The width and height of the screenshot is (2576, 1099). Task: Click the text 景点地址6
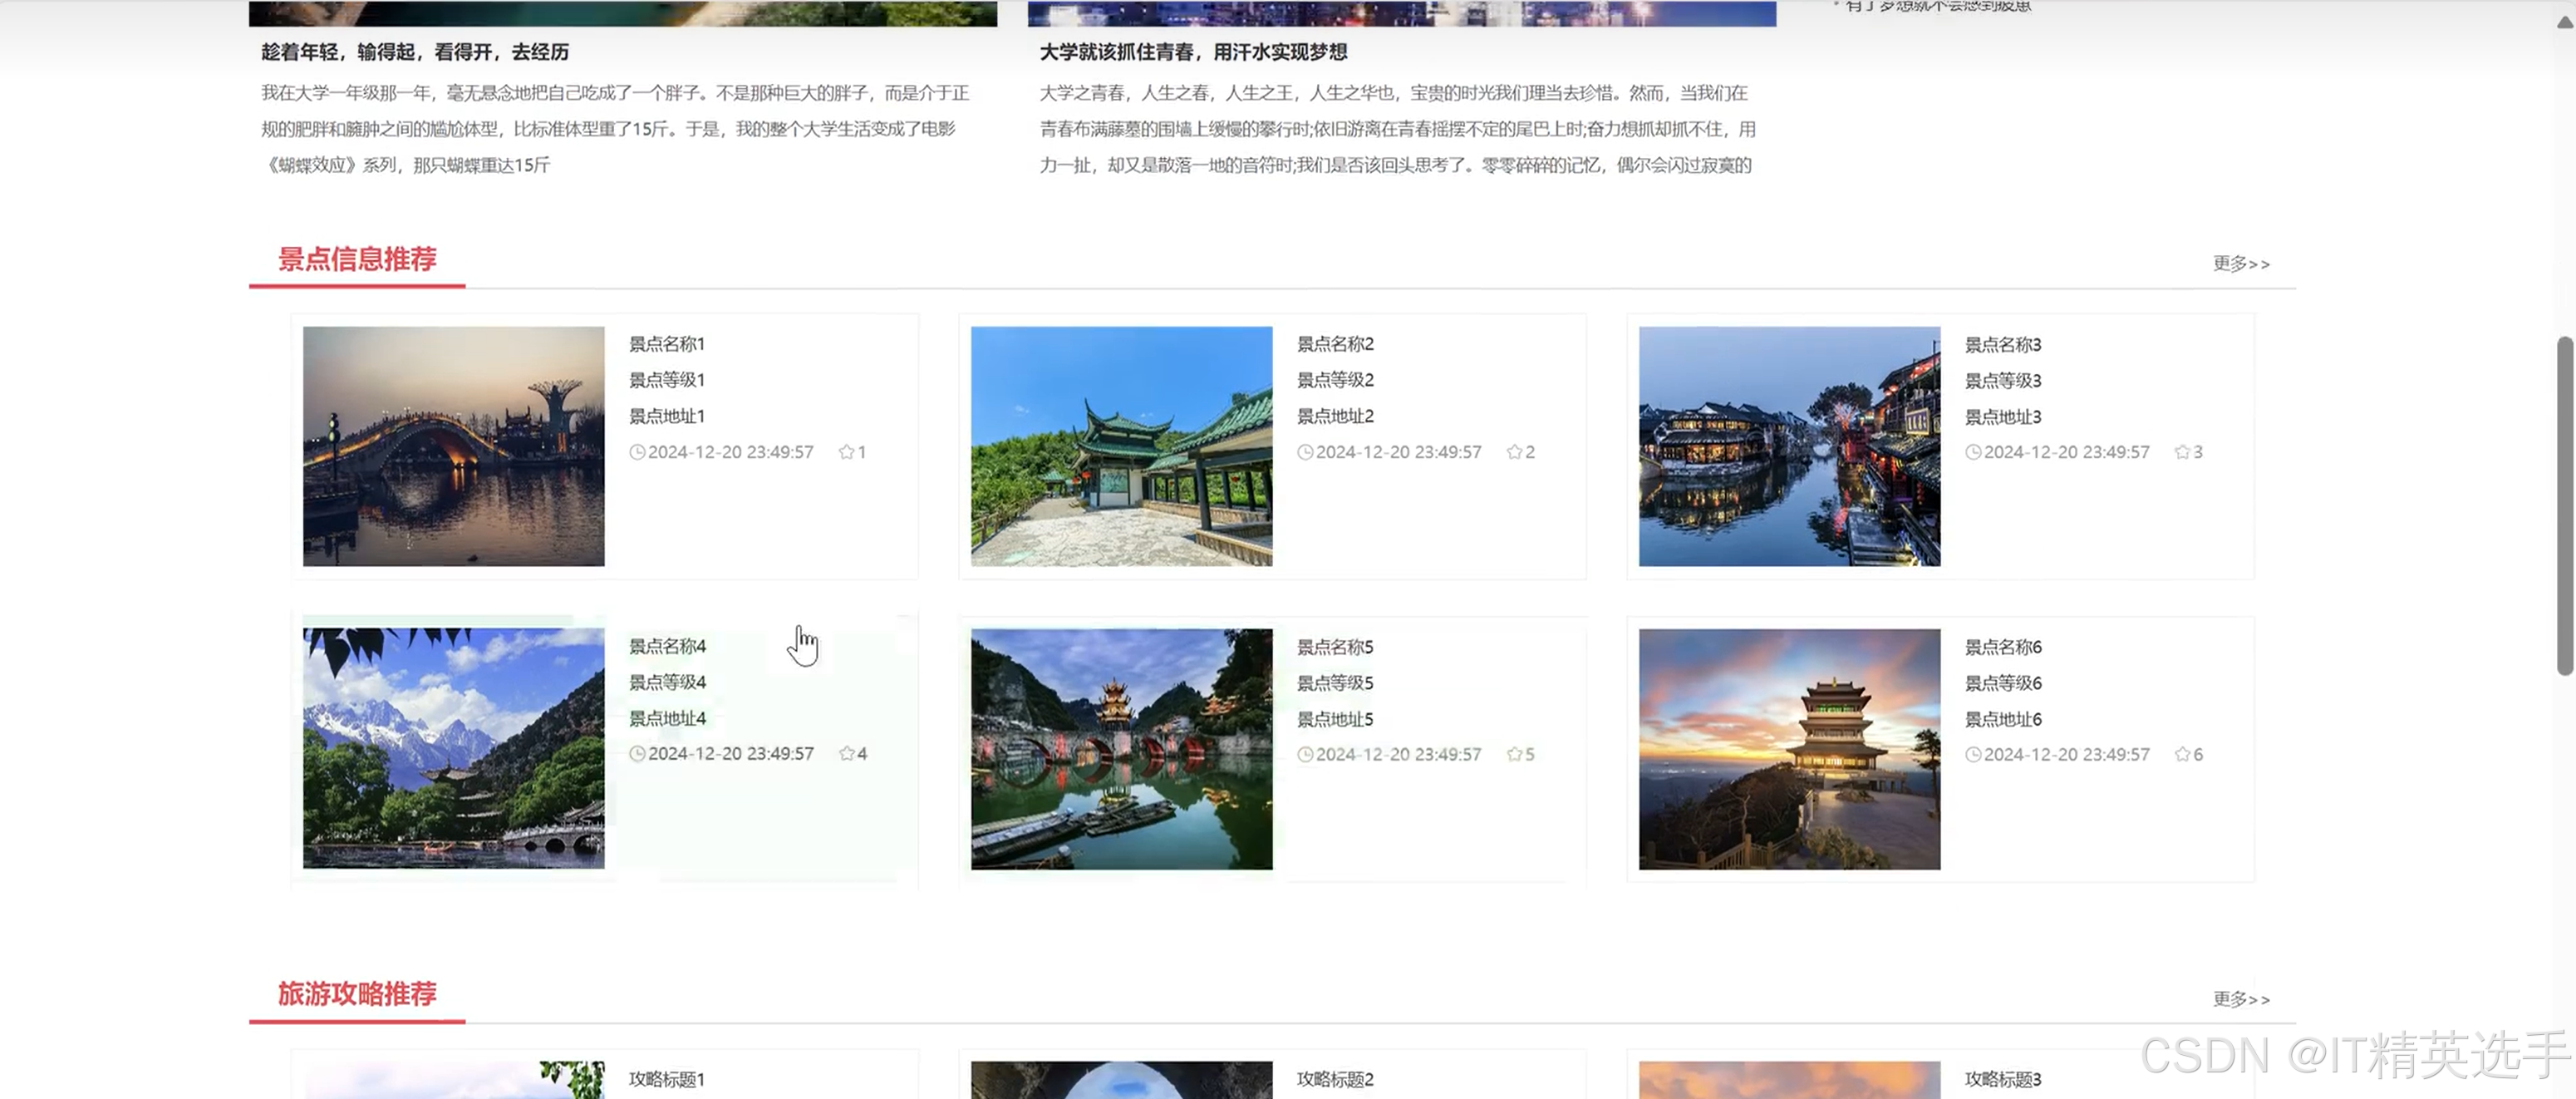(x=2003, y=719)
